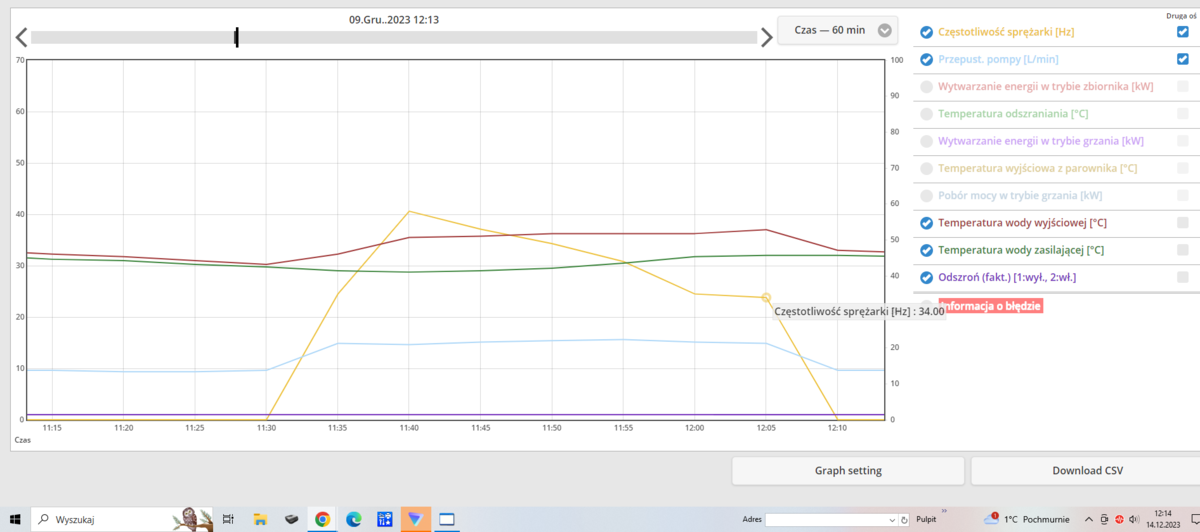Enable the Temperatura odszraniania series
The height and width of the screenshot is (532, 1200).
(926, 114)
